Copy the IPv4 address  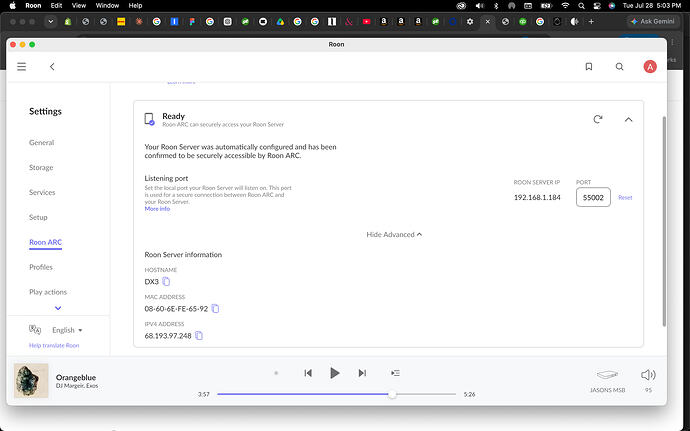[x=199, y=335]
